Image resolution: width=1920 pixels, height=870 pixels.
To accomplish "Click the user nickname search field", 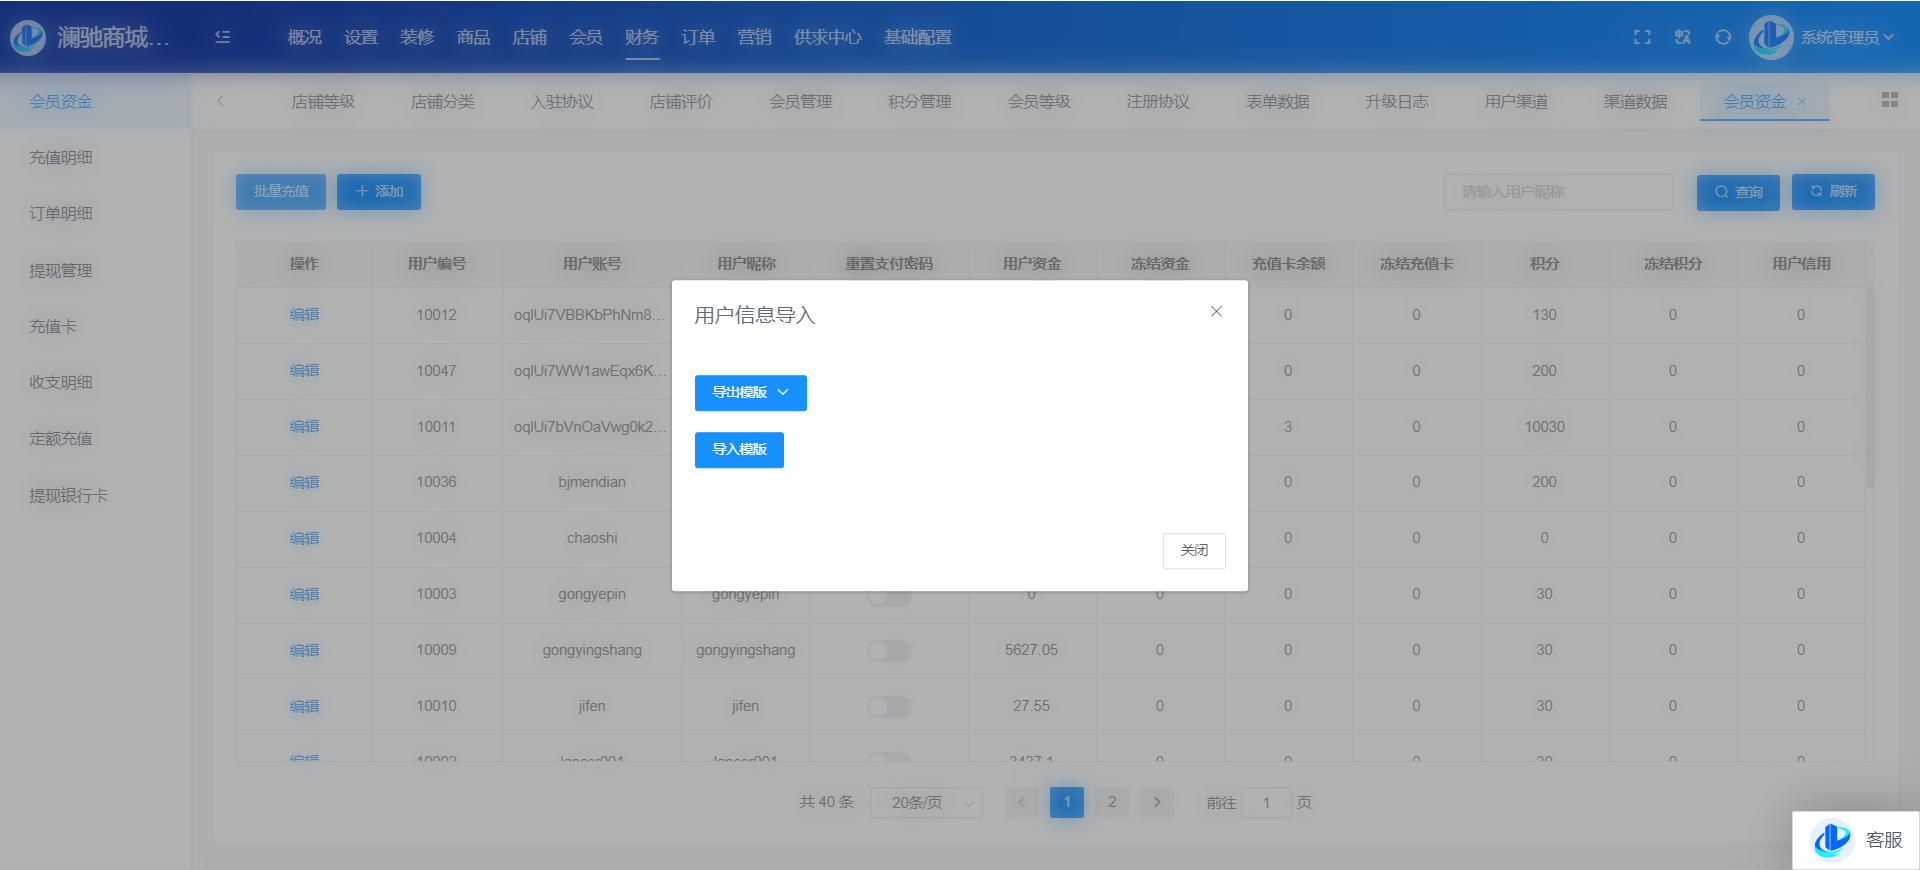I will point(1558,192).
